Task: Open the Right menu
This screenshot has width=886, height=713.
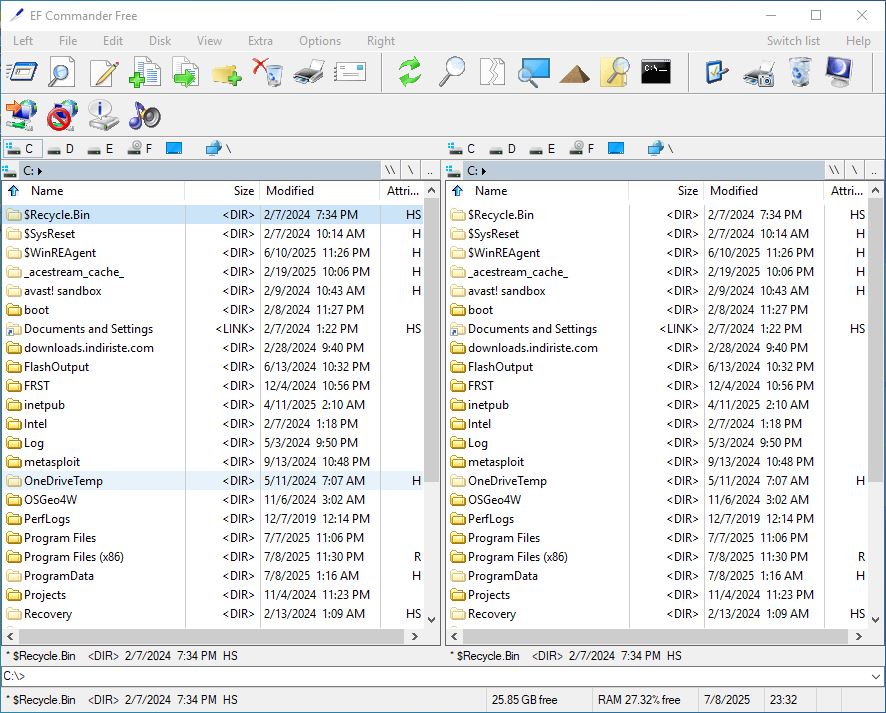Action: [381, 41]
